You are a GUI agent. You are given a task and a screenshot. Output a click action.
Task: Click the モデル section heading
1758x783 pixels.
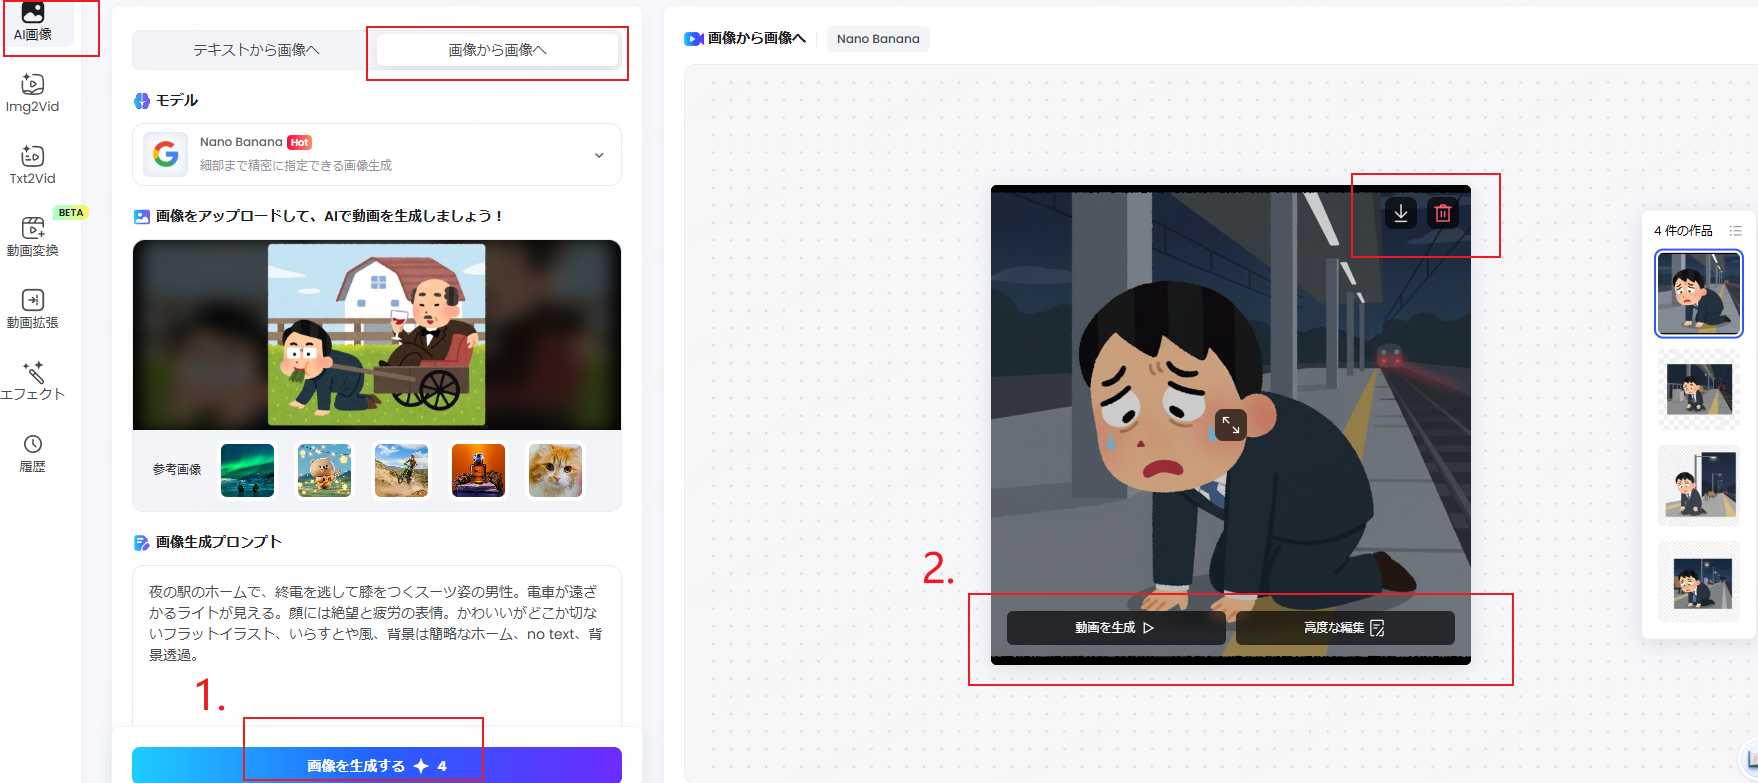pyautogui.click(x=177, y=100)
